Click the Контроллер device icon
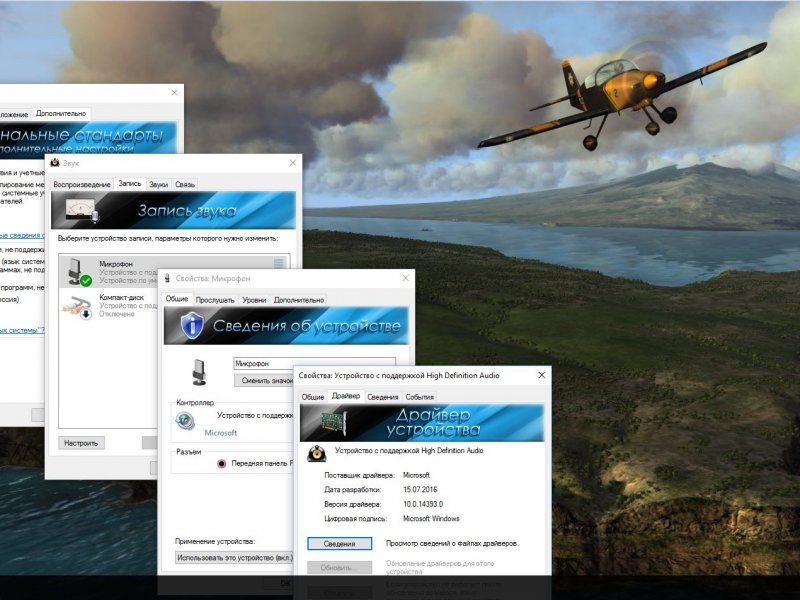The width and height of the screenshot is (800, 600). coord(185,421)
